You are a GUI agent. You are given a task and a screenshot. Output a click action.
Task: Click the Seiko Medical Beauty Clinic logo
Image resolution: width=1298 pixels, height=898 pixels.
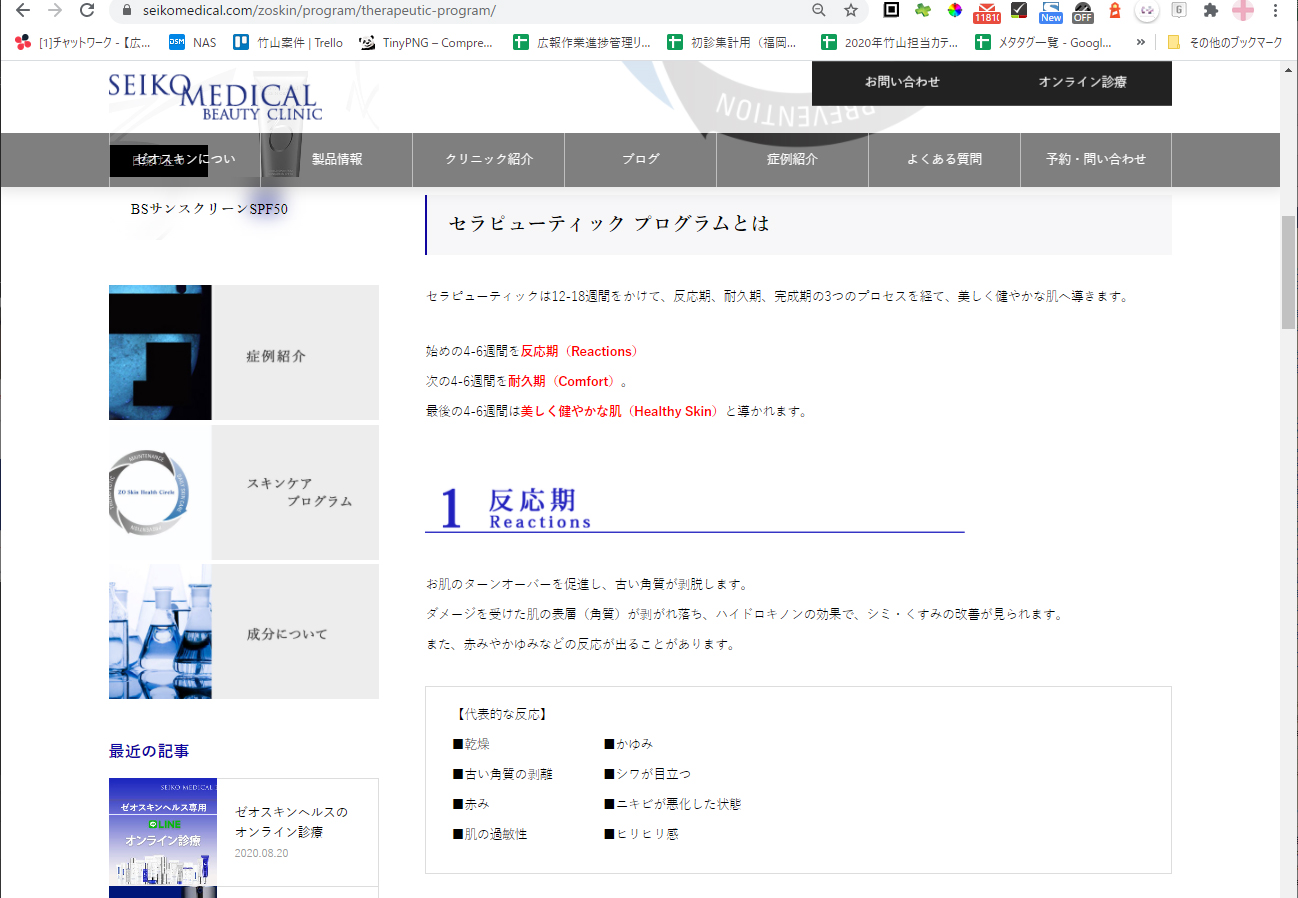click(216, 98)
